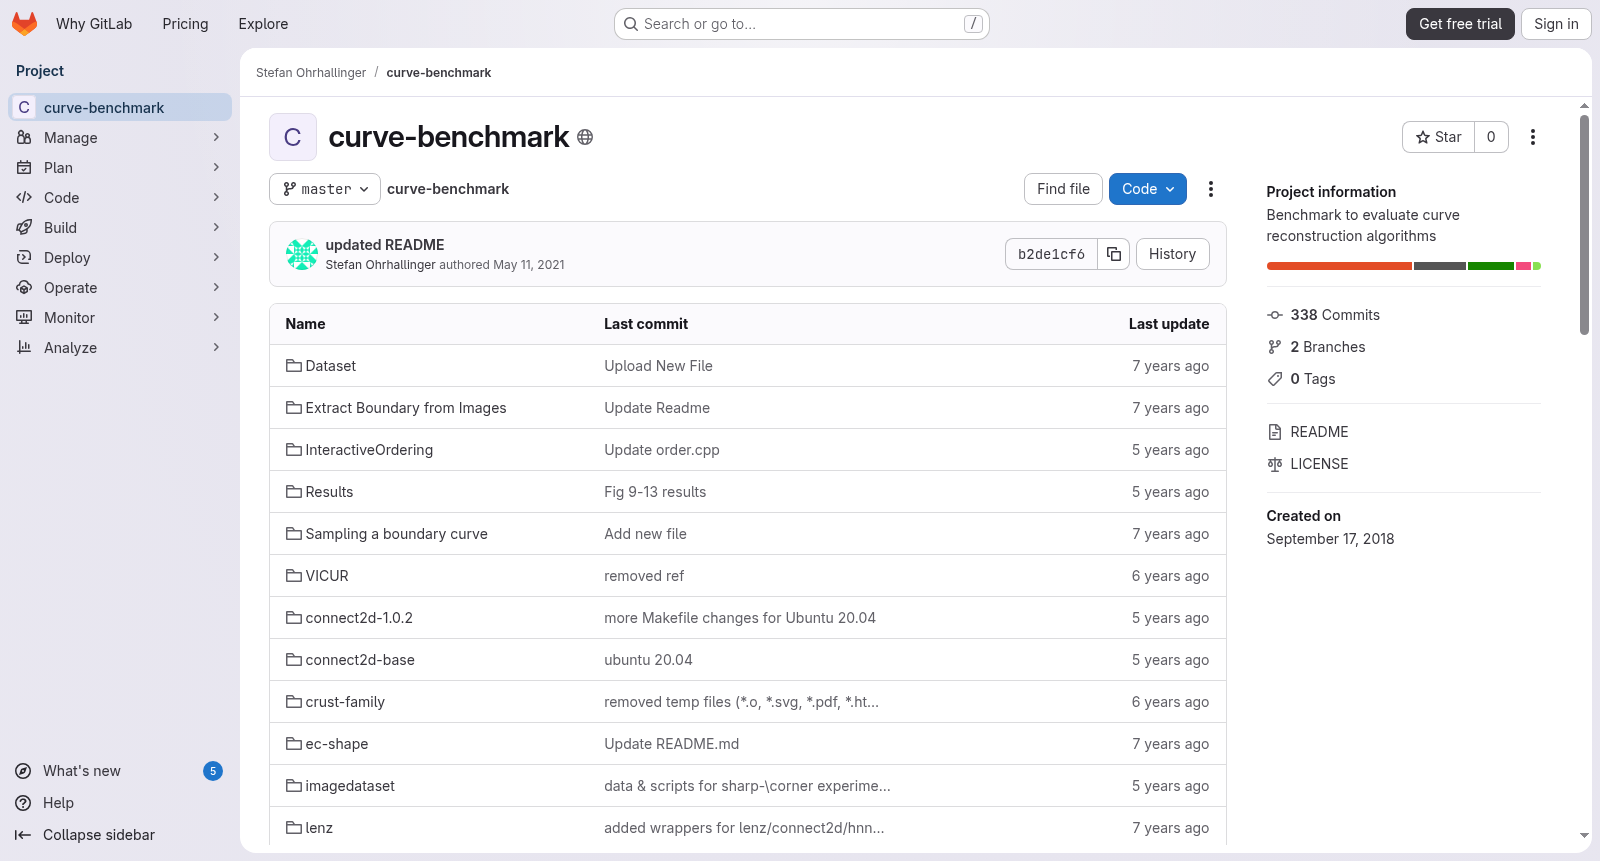Click the VICUR folder icon
Viewport: 1600px width, 861px height.
[x=294, y=576]
